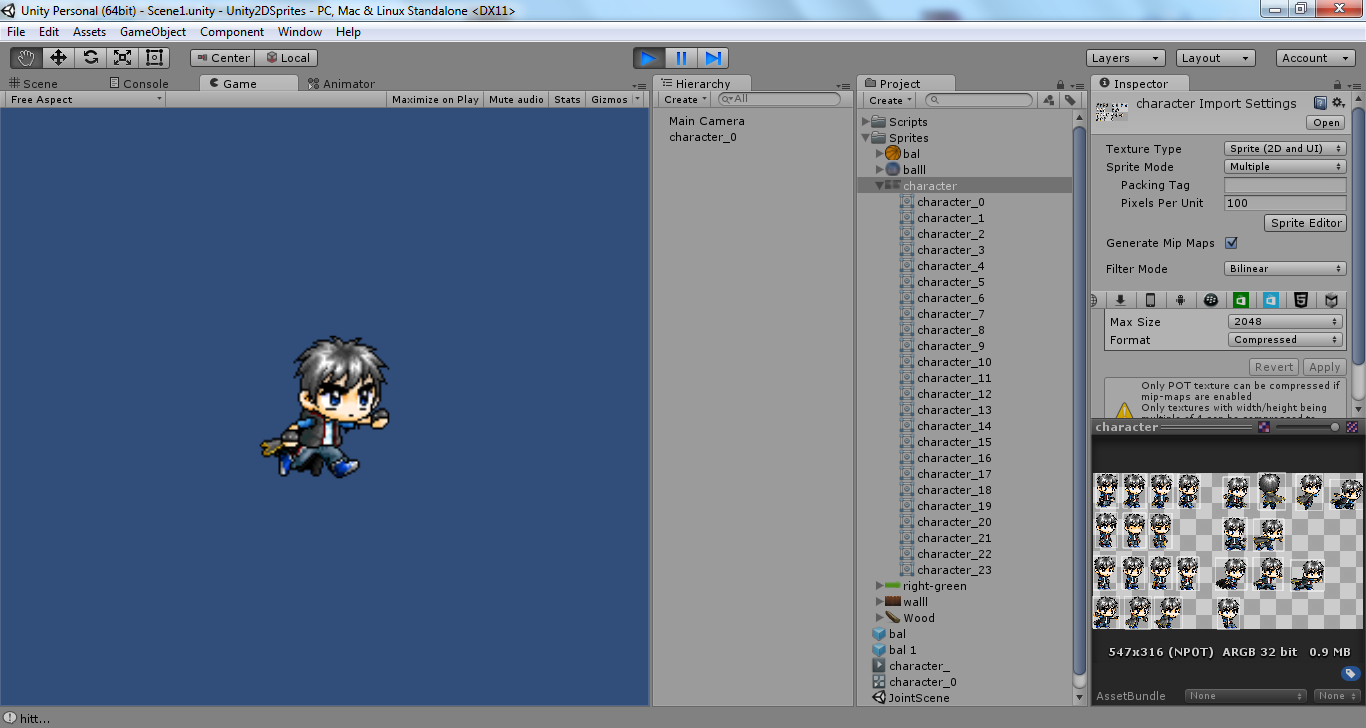
Task: Toggle Local/Global handle rotation button
Action: click(286, 58)
